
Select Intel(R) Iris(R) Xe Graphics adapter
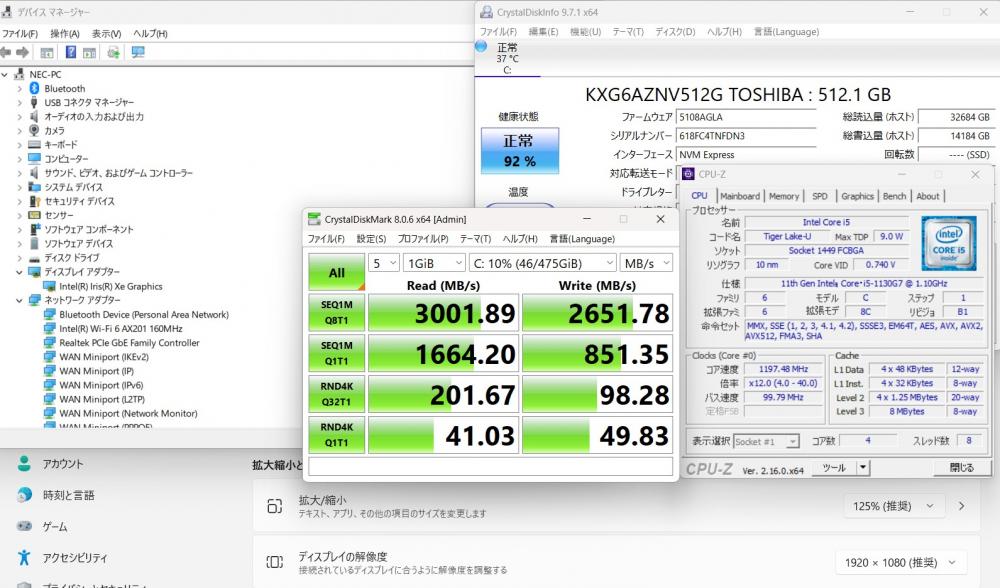(110, 286)
